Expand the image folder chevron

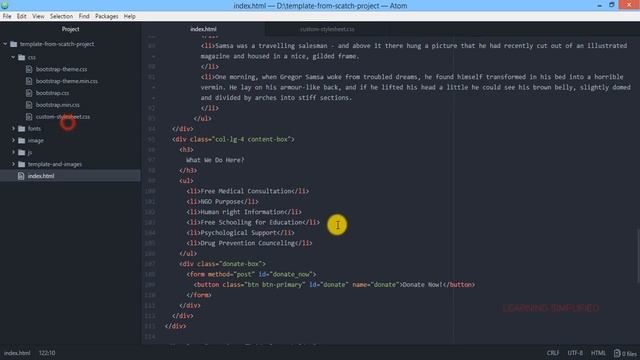pyautogui.click(x=13, y=140)
